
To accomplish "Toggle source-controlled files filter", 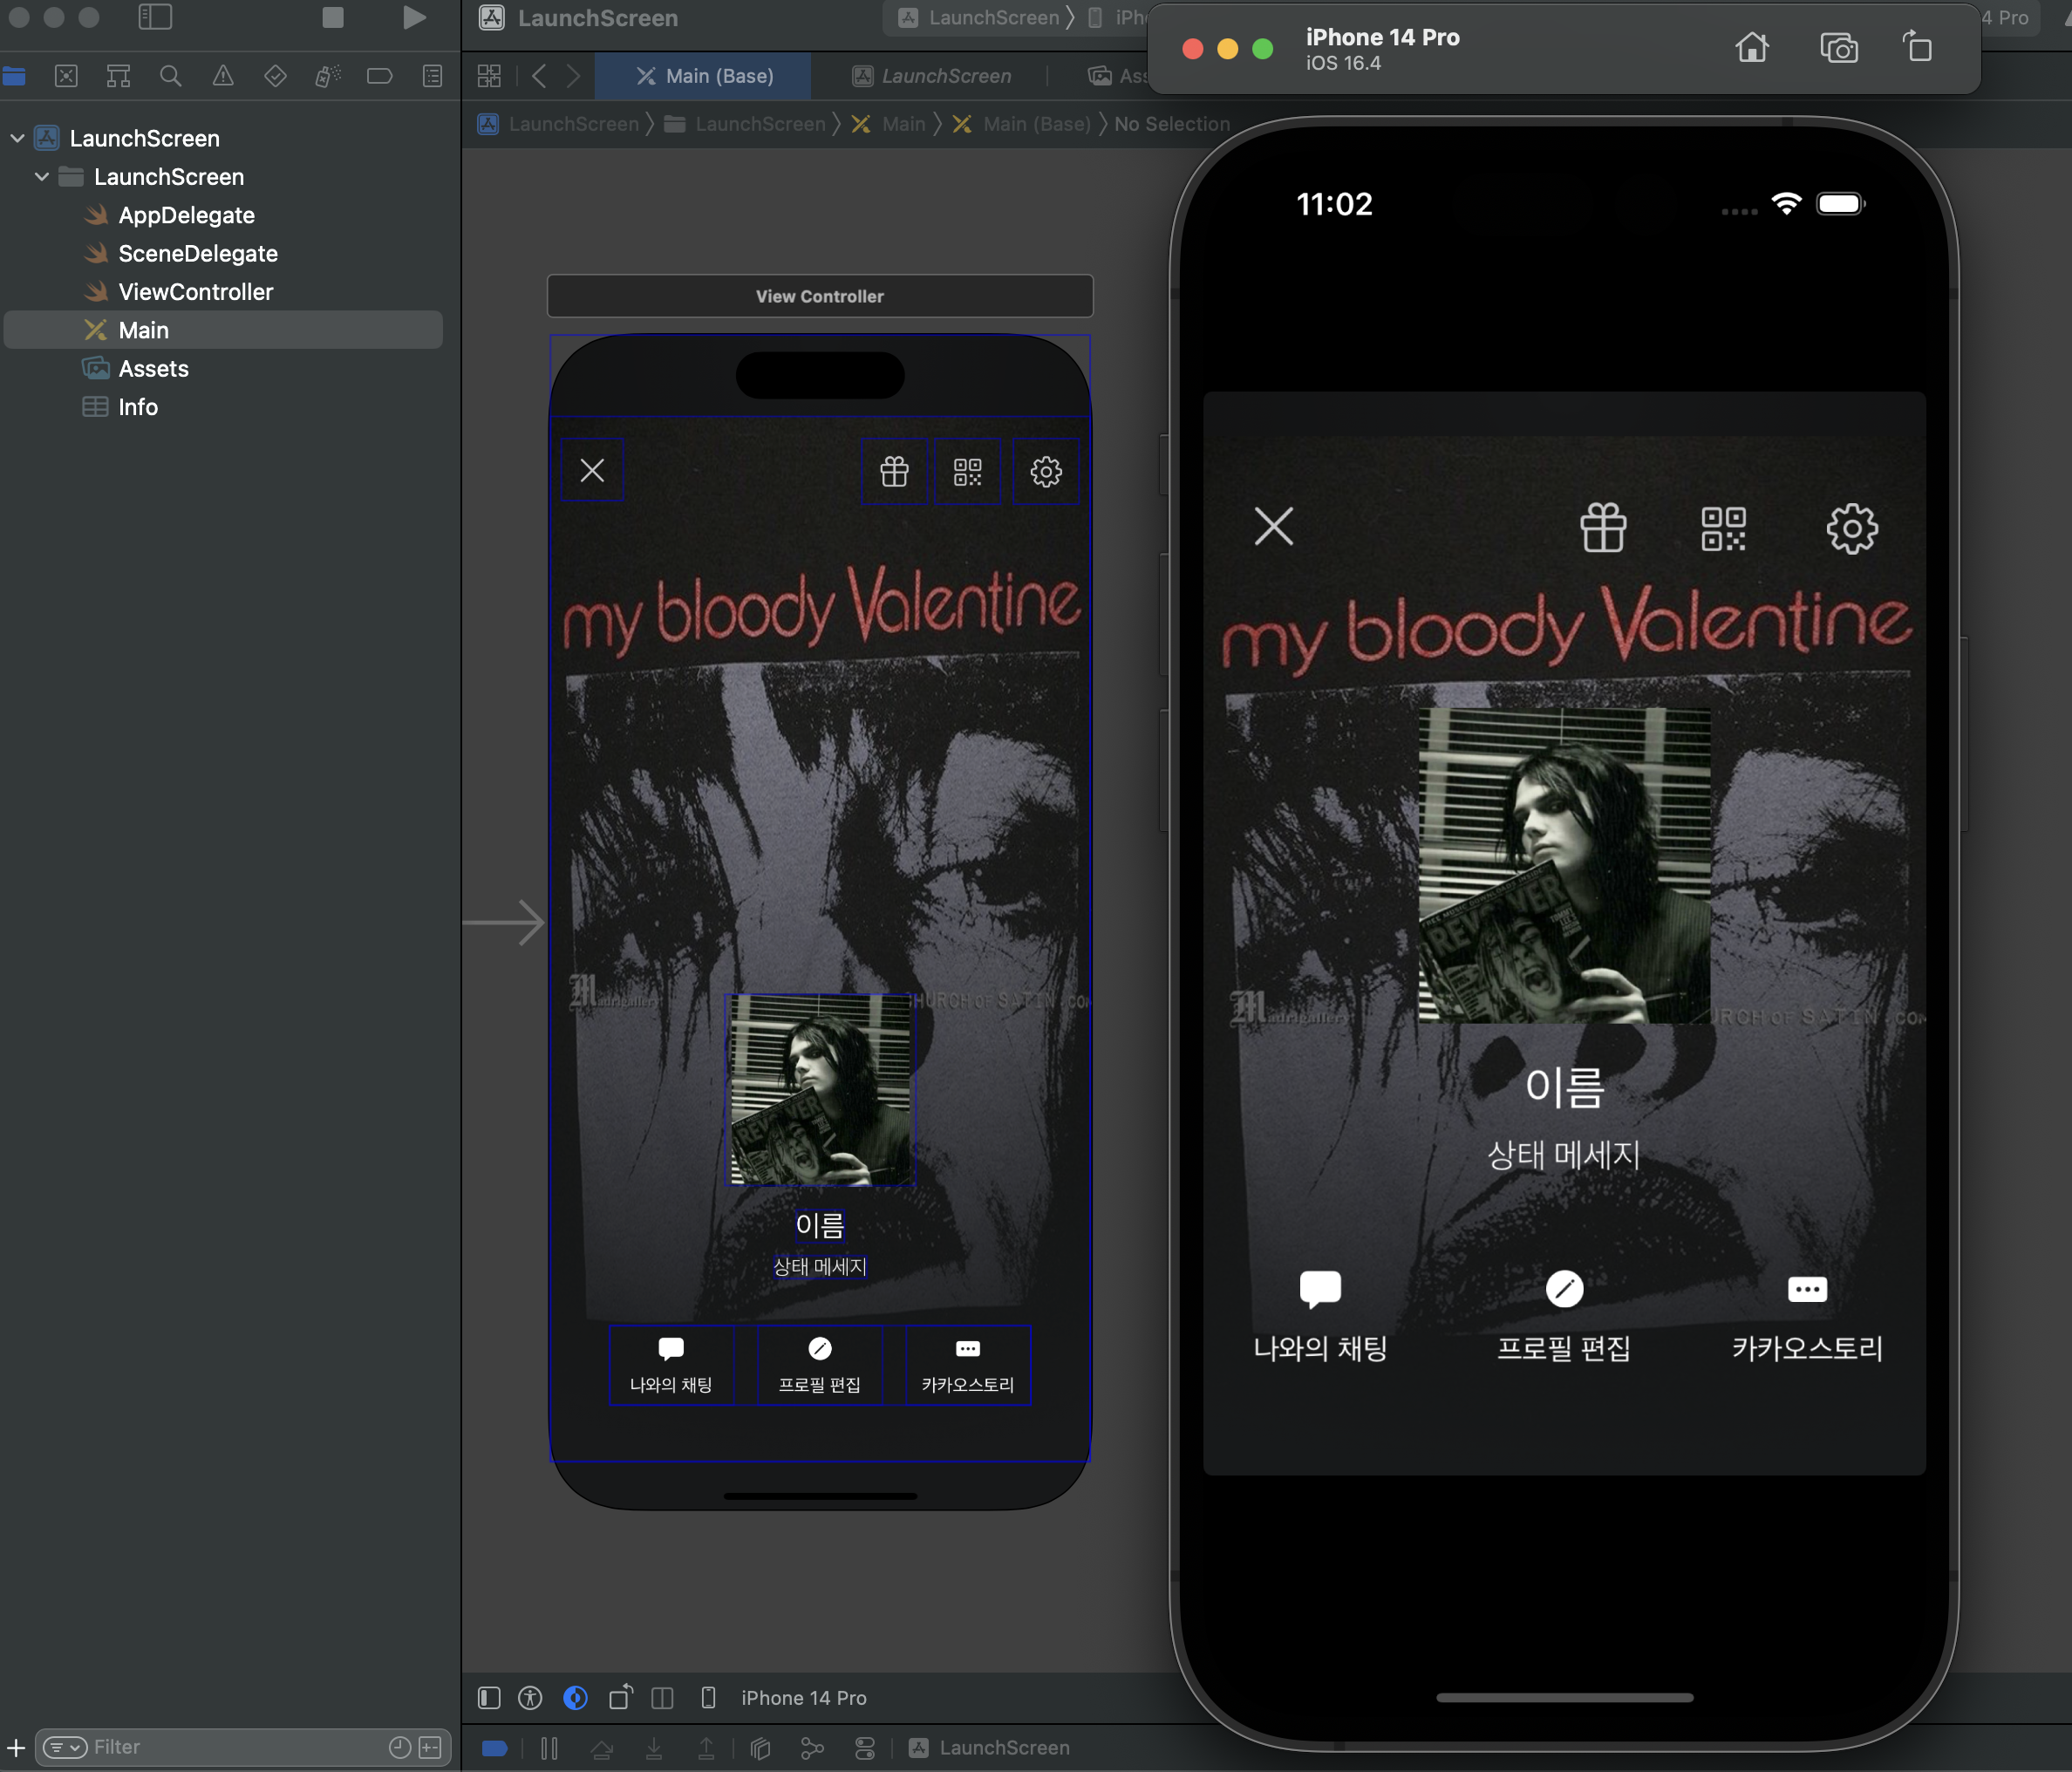I will click(x=431, y=1747).
